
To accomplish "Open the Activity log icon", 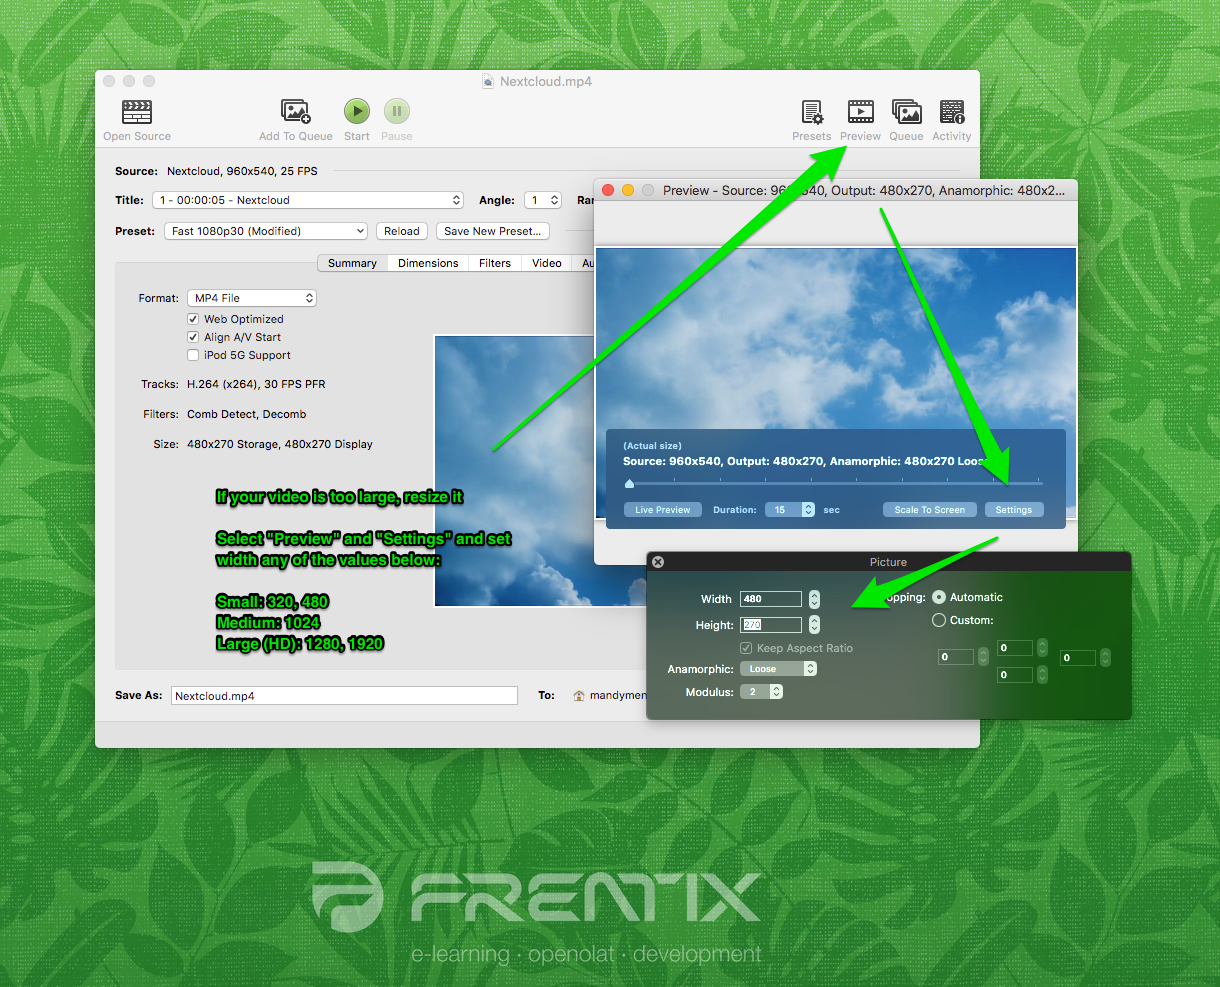I will point(952,112).
